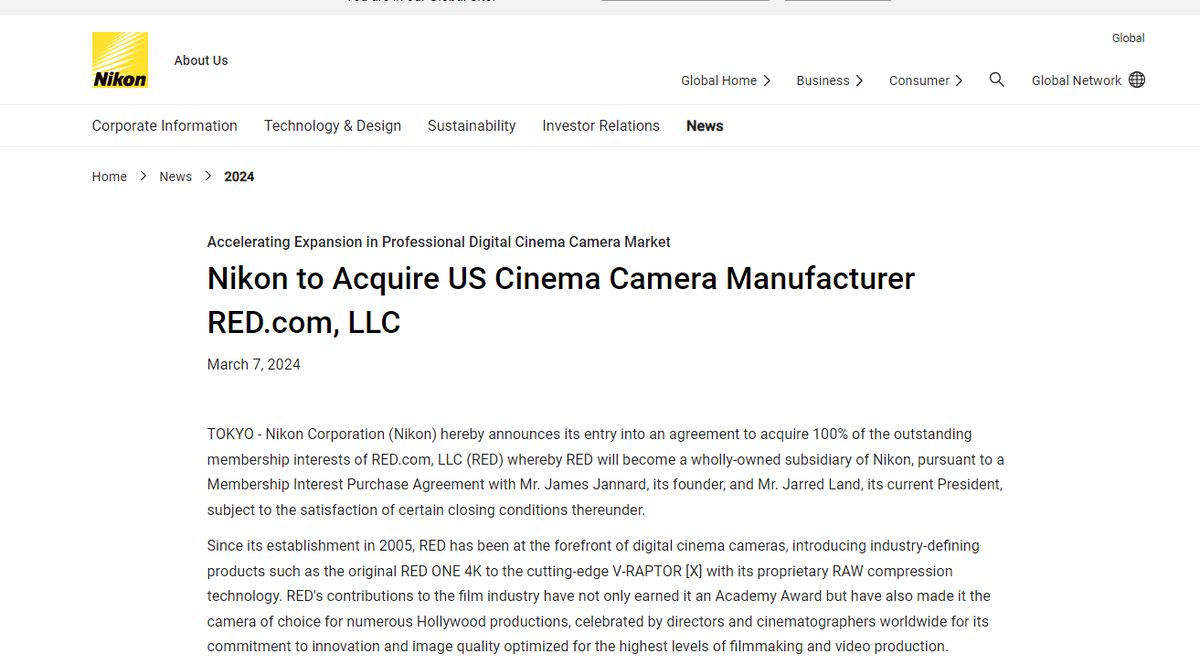Expand the Business chevron
Image resolution: width=1200 pixels, height=665 pixels.
(860, 81)
